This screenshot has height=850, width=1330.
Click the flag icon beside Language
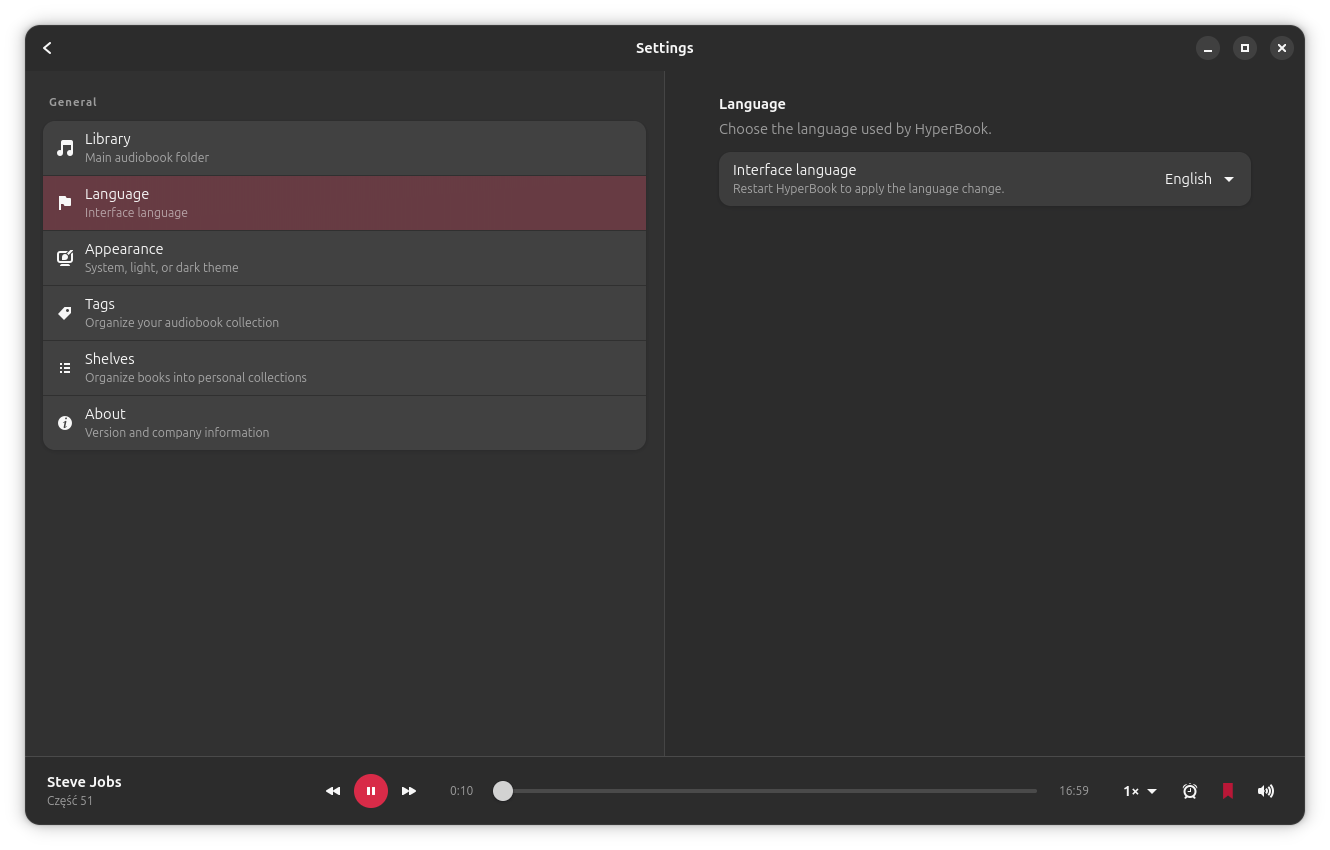pyautogui.click(x=65, y=203)
